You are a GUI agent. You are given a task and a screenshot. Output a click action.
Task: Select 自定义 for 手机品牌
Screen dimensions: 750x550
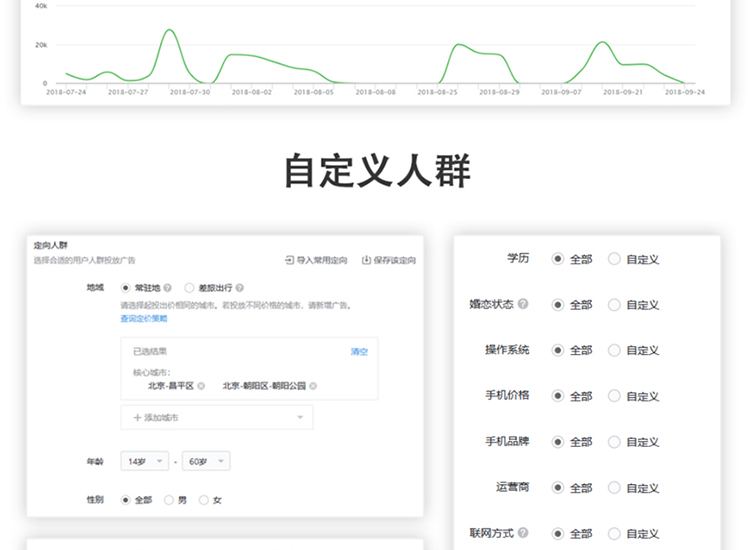coord(614,442)
